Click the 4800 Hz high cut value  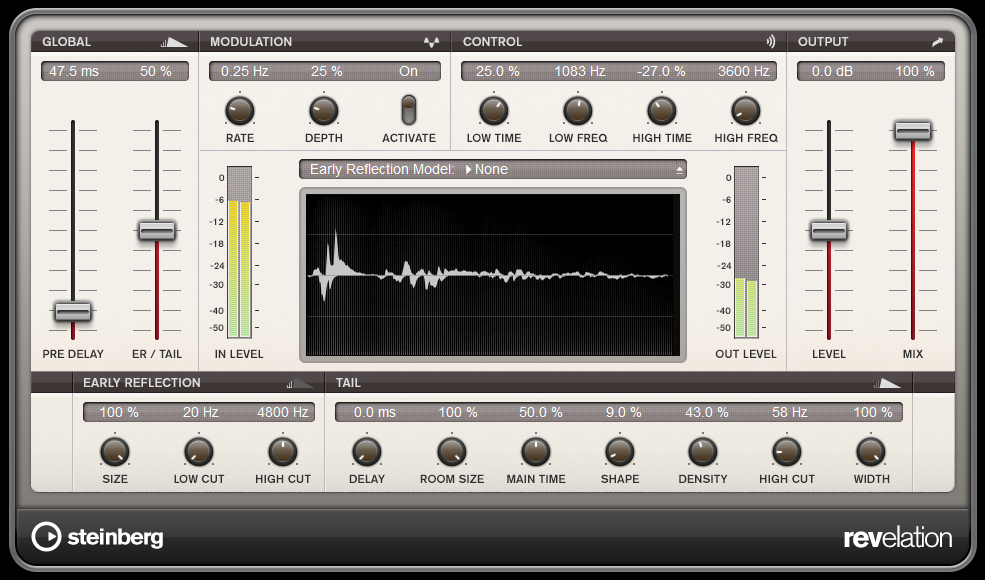pos(283,413)
